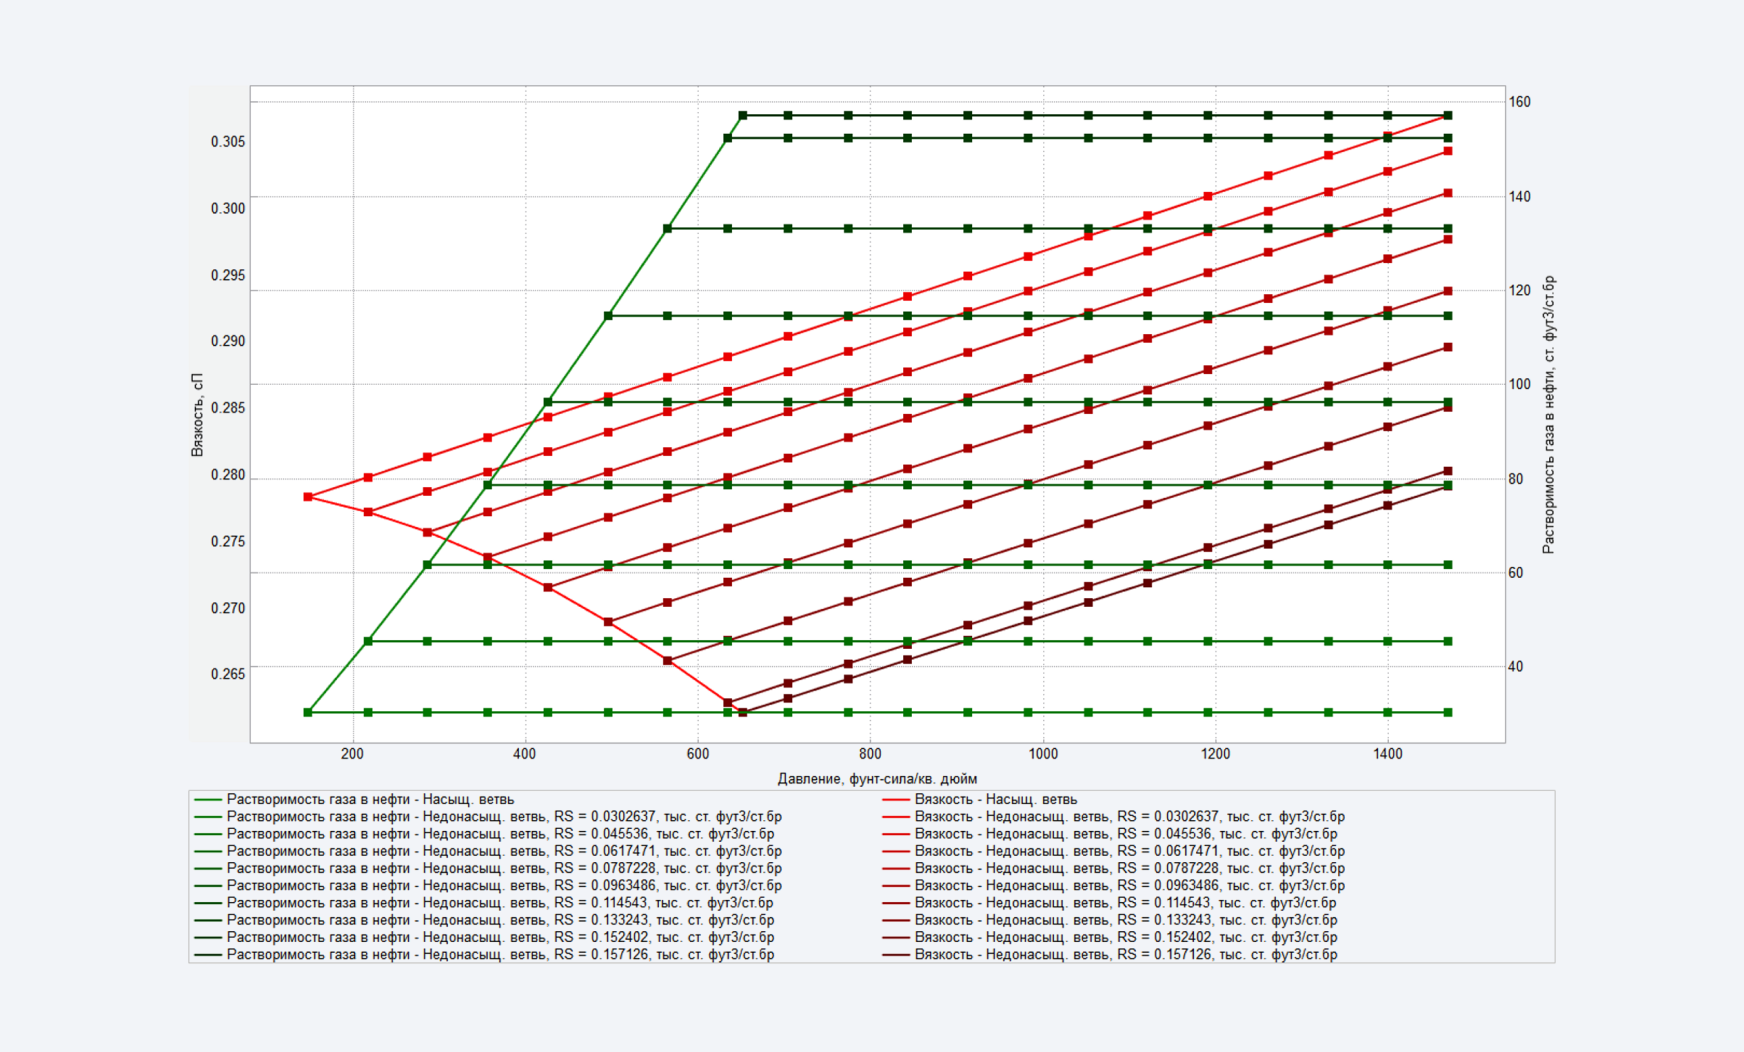Click viscosity axis tick 0.290
Screen dimensions: 1744x1052
click(227, 341)
